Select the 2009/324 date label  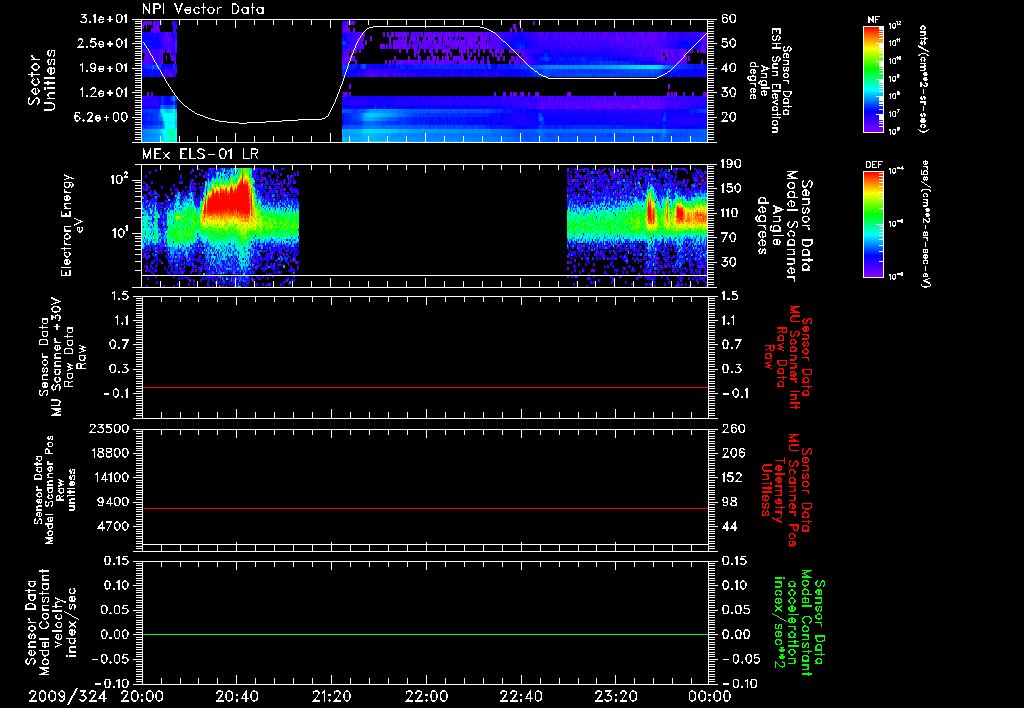(67, 697)
